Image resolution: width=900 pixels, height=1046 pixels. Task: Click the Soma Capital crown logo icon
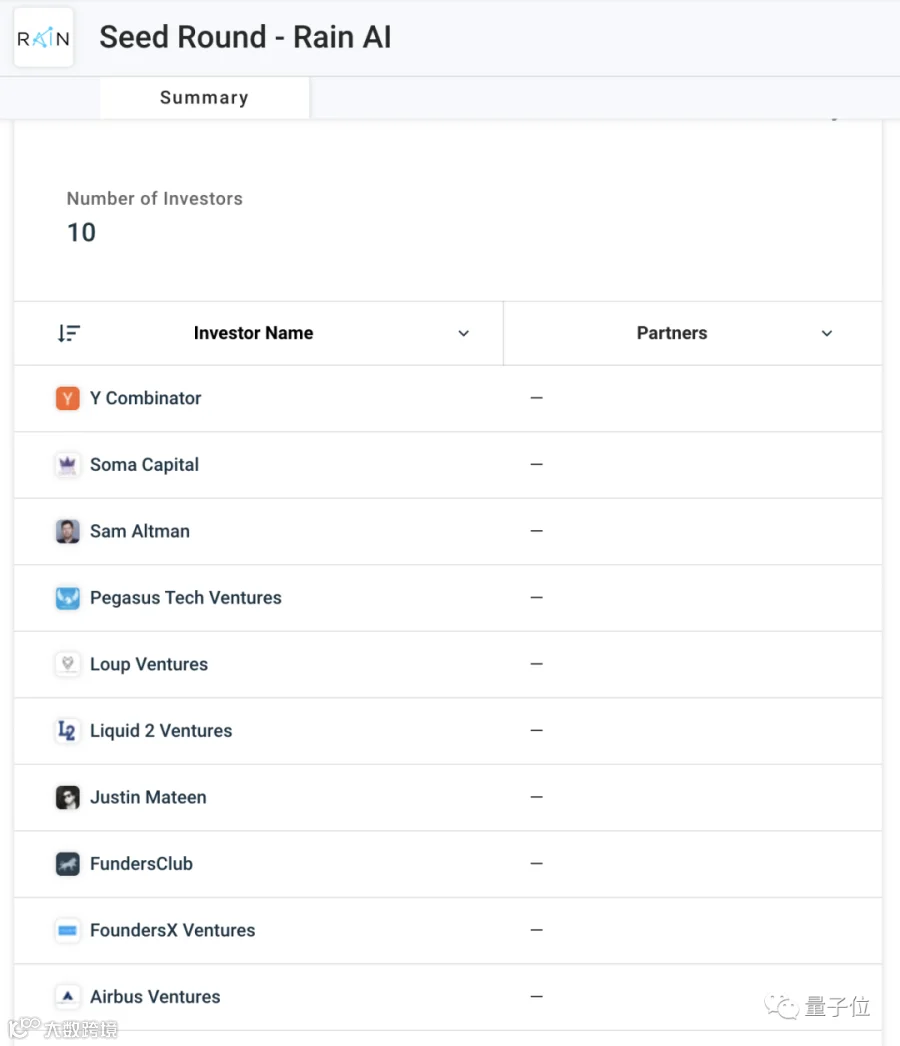[x=67, y=464]
